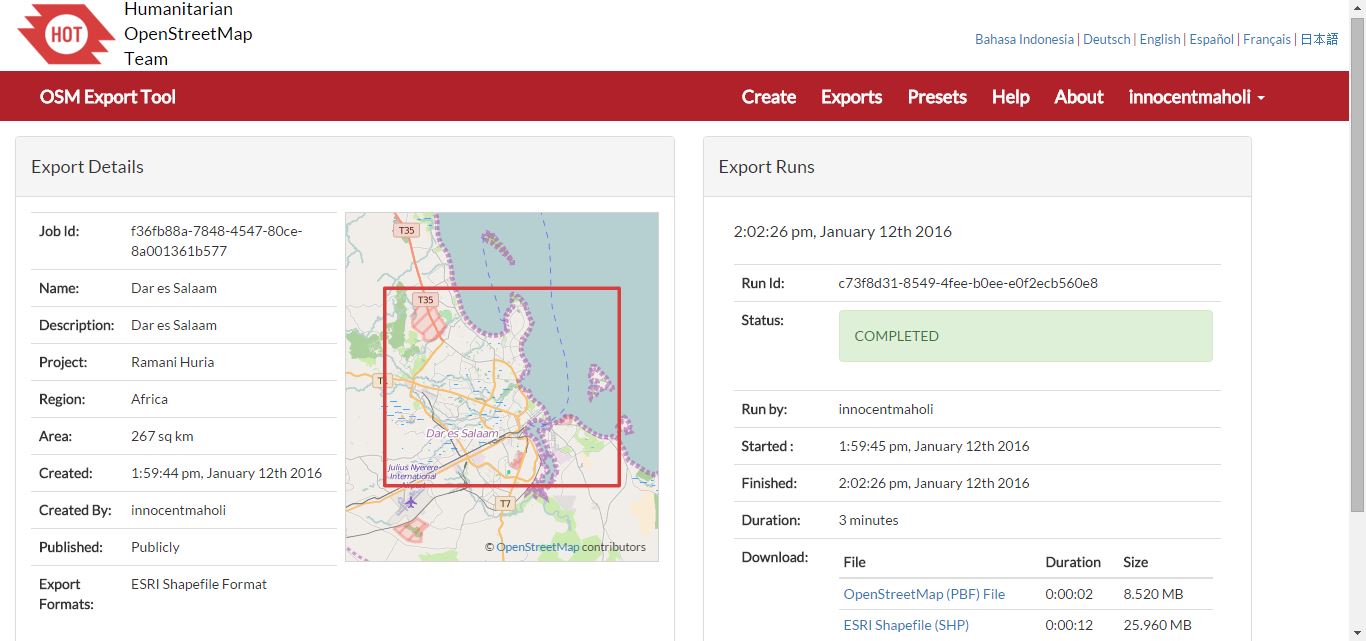1366x641 pixels.
Task: Click the Dar es Salaam map preview
Action: point(502,386)
